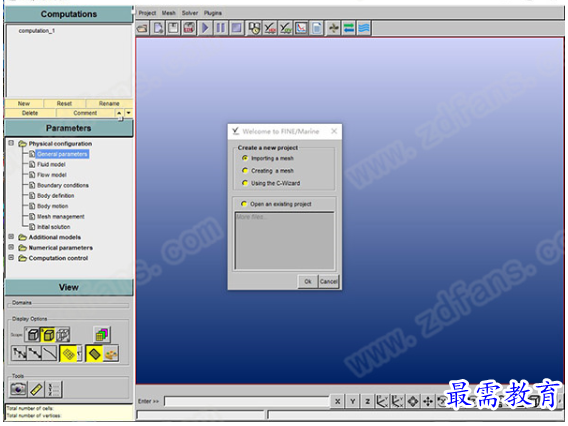This screenshot has width=568, height=426.
Task: Click the yellow highlighted cube display icon
Action: tap(48, 335)
